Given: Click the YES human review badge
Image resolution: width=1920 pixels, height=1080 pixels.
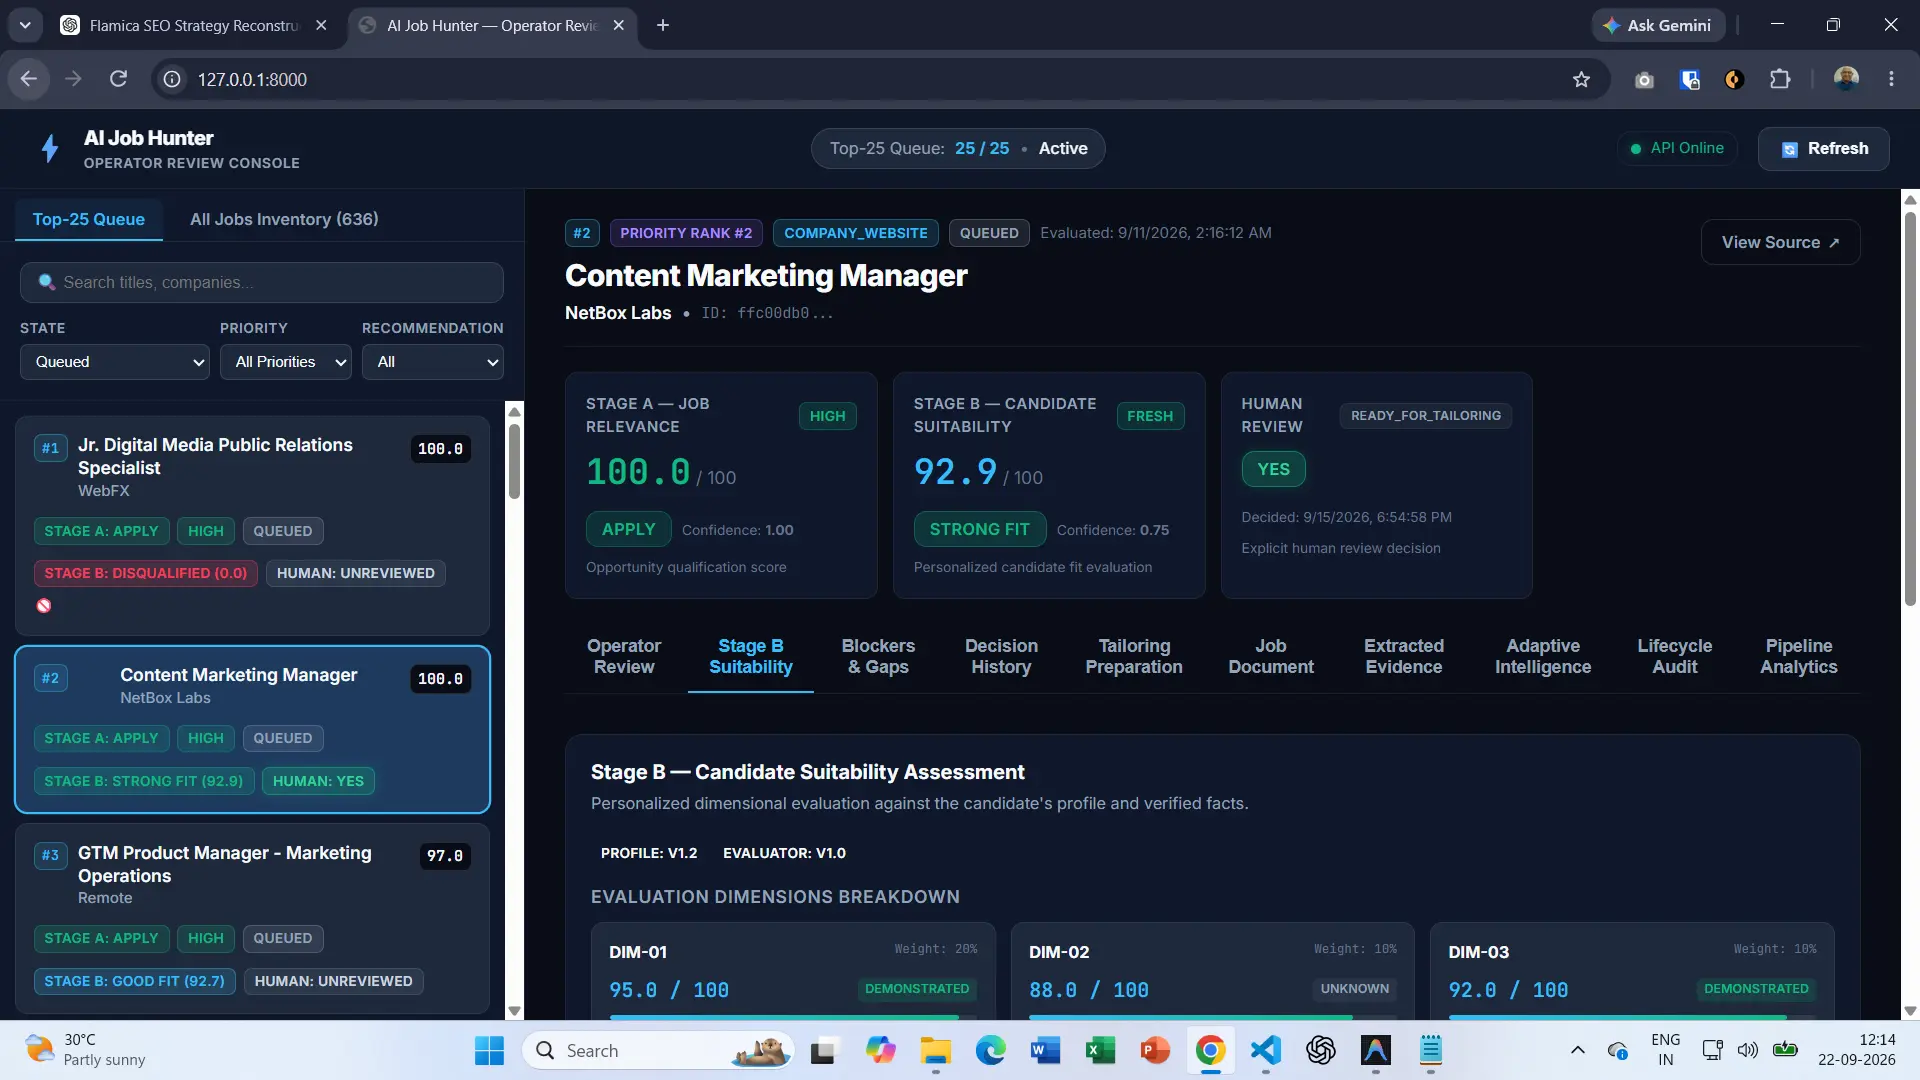Looking at the screenshot, I should coord(1273,469).
